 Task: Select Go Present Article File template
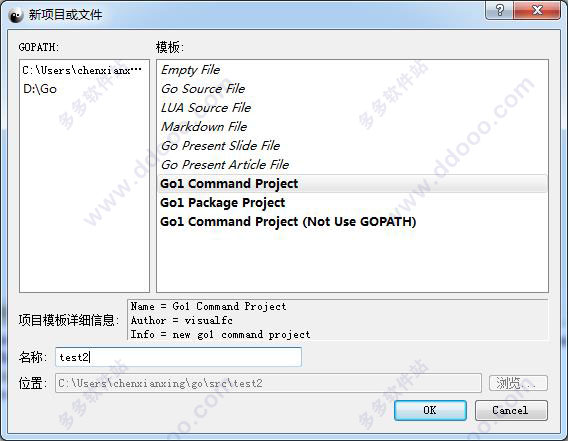tap(352, 165)
